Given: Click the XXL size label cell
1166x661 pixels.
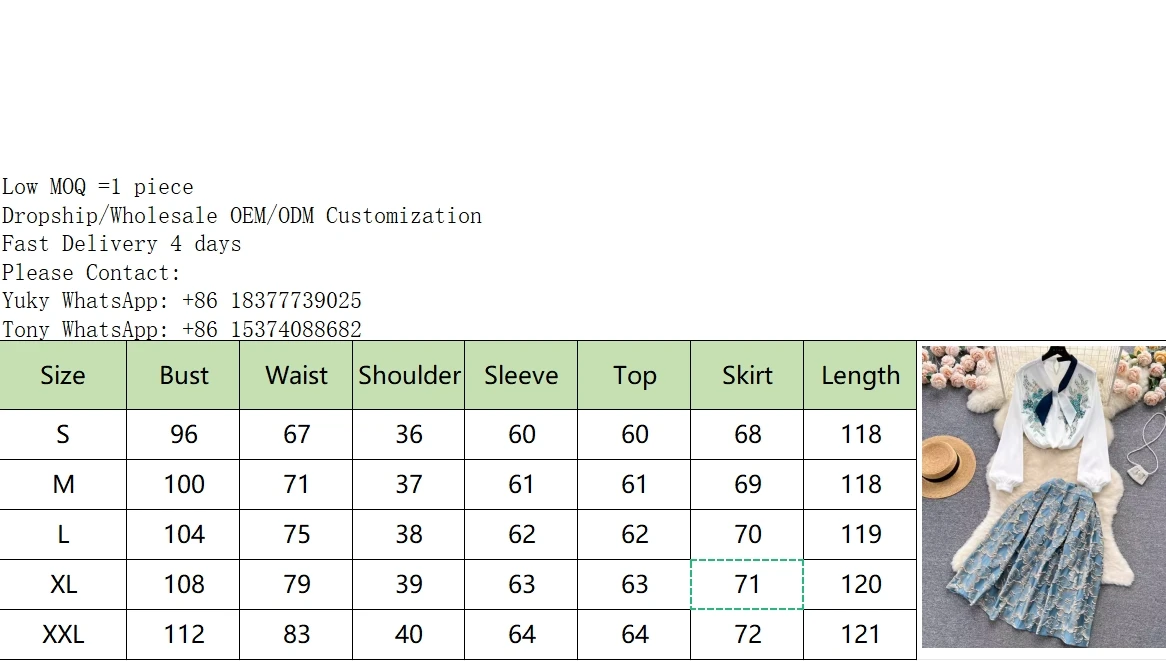Looking at the screenshot, I should click(x=63, y=634).
